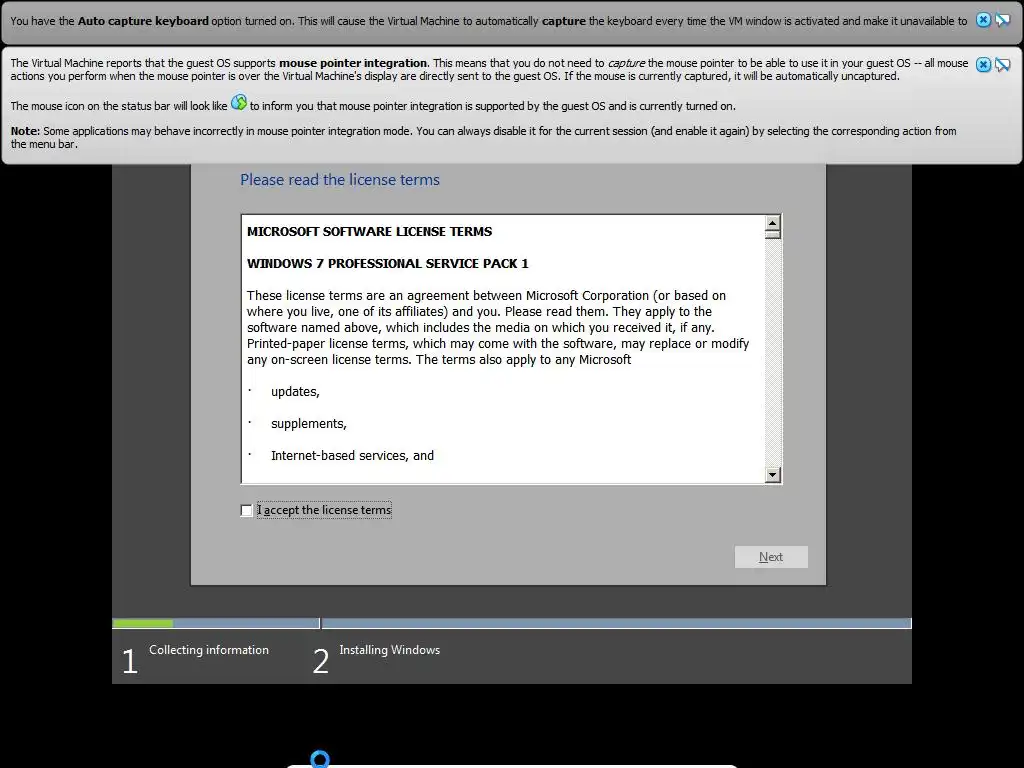Click the license scrollbar down arrow
The width and height of the screenshot is (1024, 768).
tap(773, 475)
